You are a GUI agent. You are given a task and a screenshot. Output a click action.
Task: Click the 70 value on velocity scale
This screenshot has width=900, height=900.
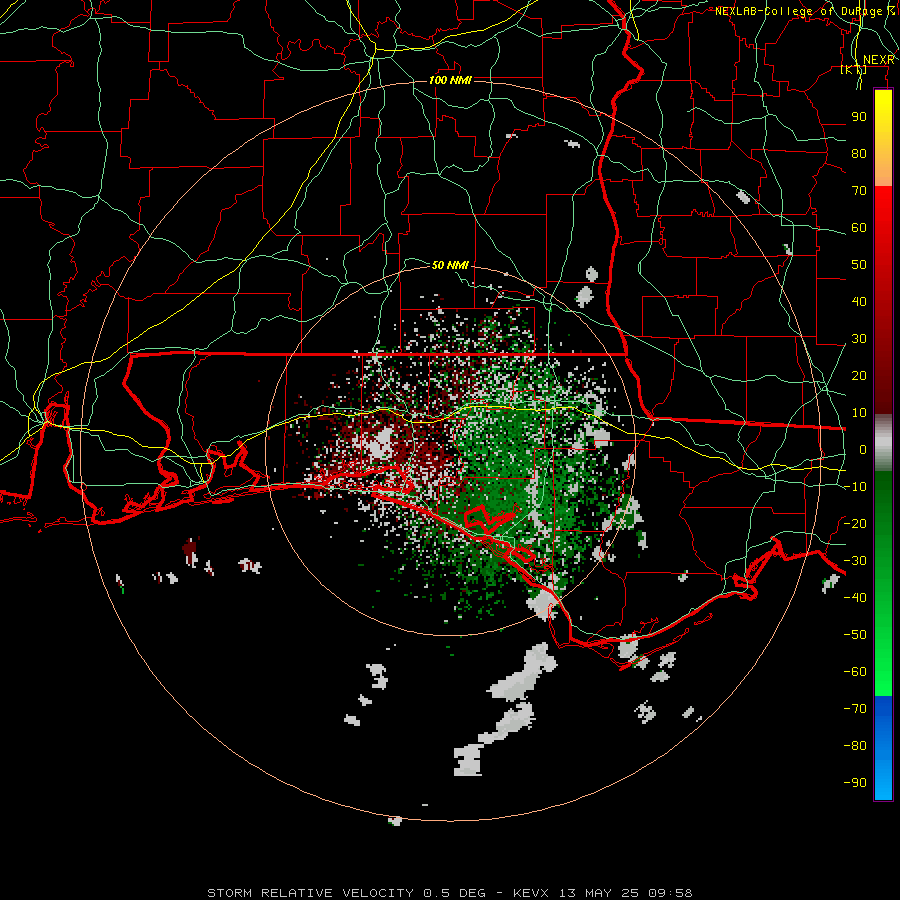click(859, 191)
